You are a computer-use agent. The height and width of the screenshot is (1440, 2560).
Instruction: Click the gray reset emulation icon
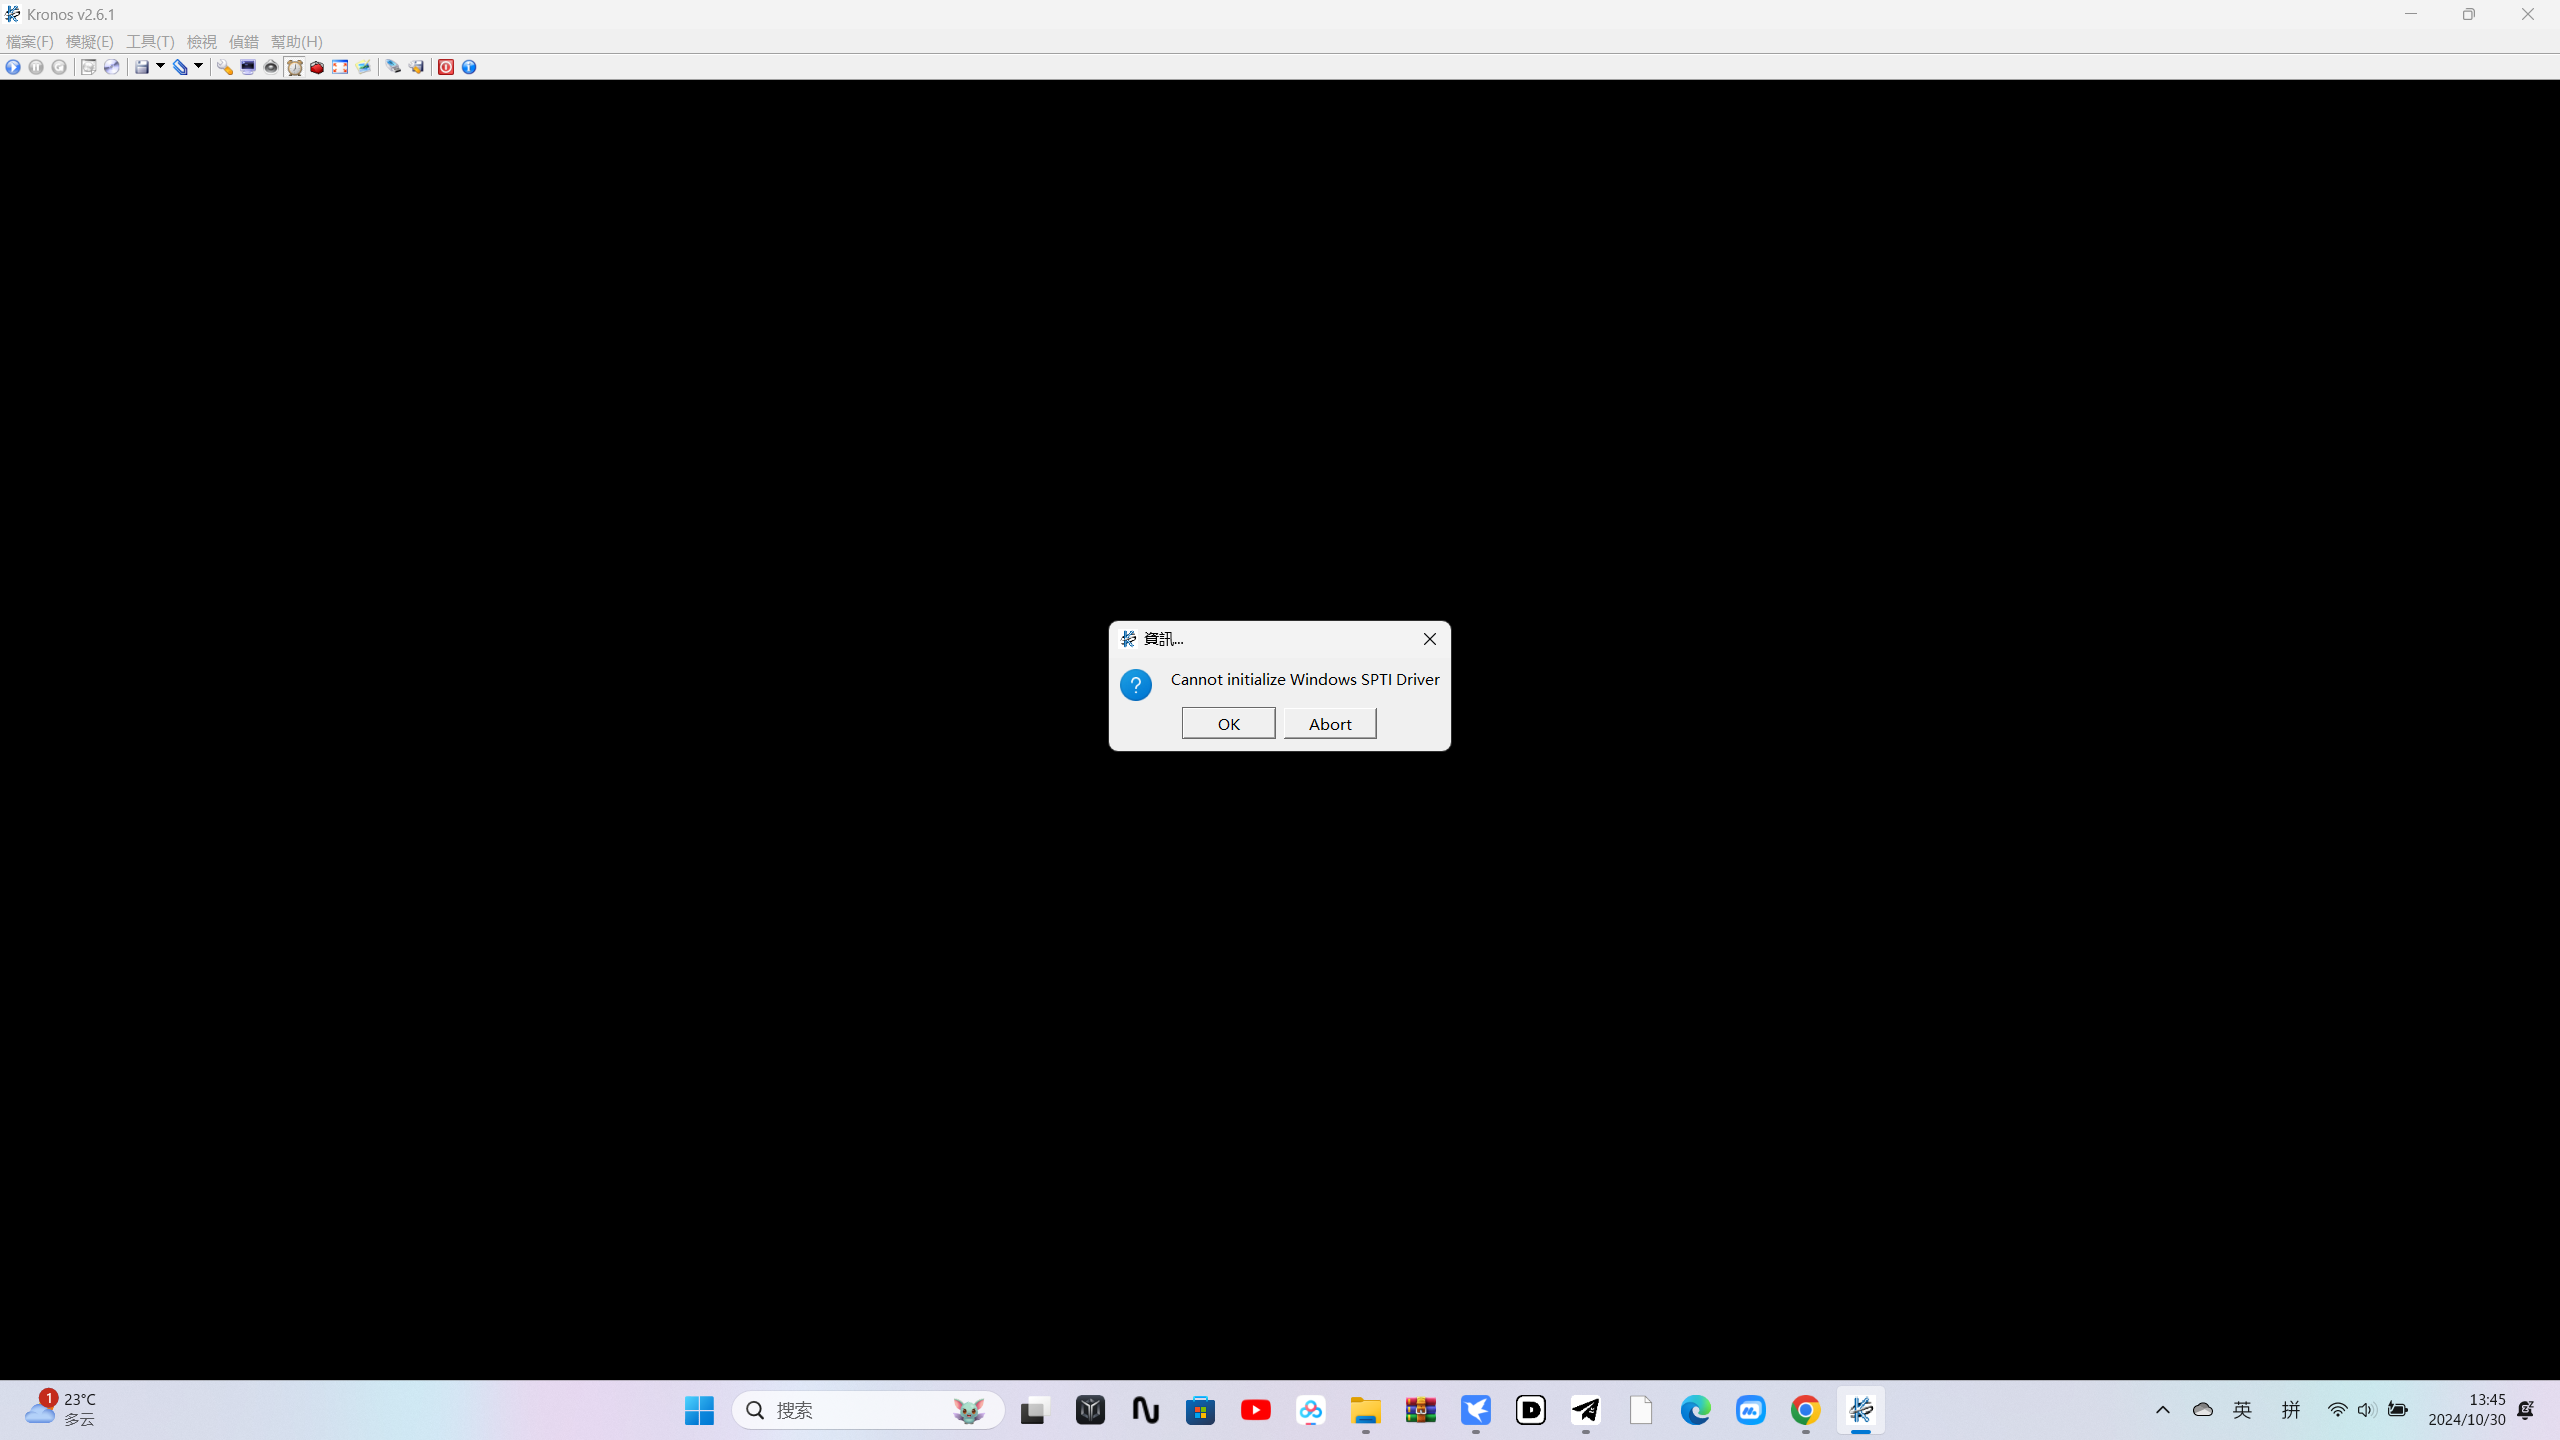[59, 67]
